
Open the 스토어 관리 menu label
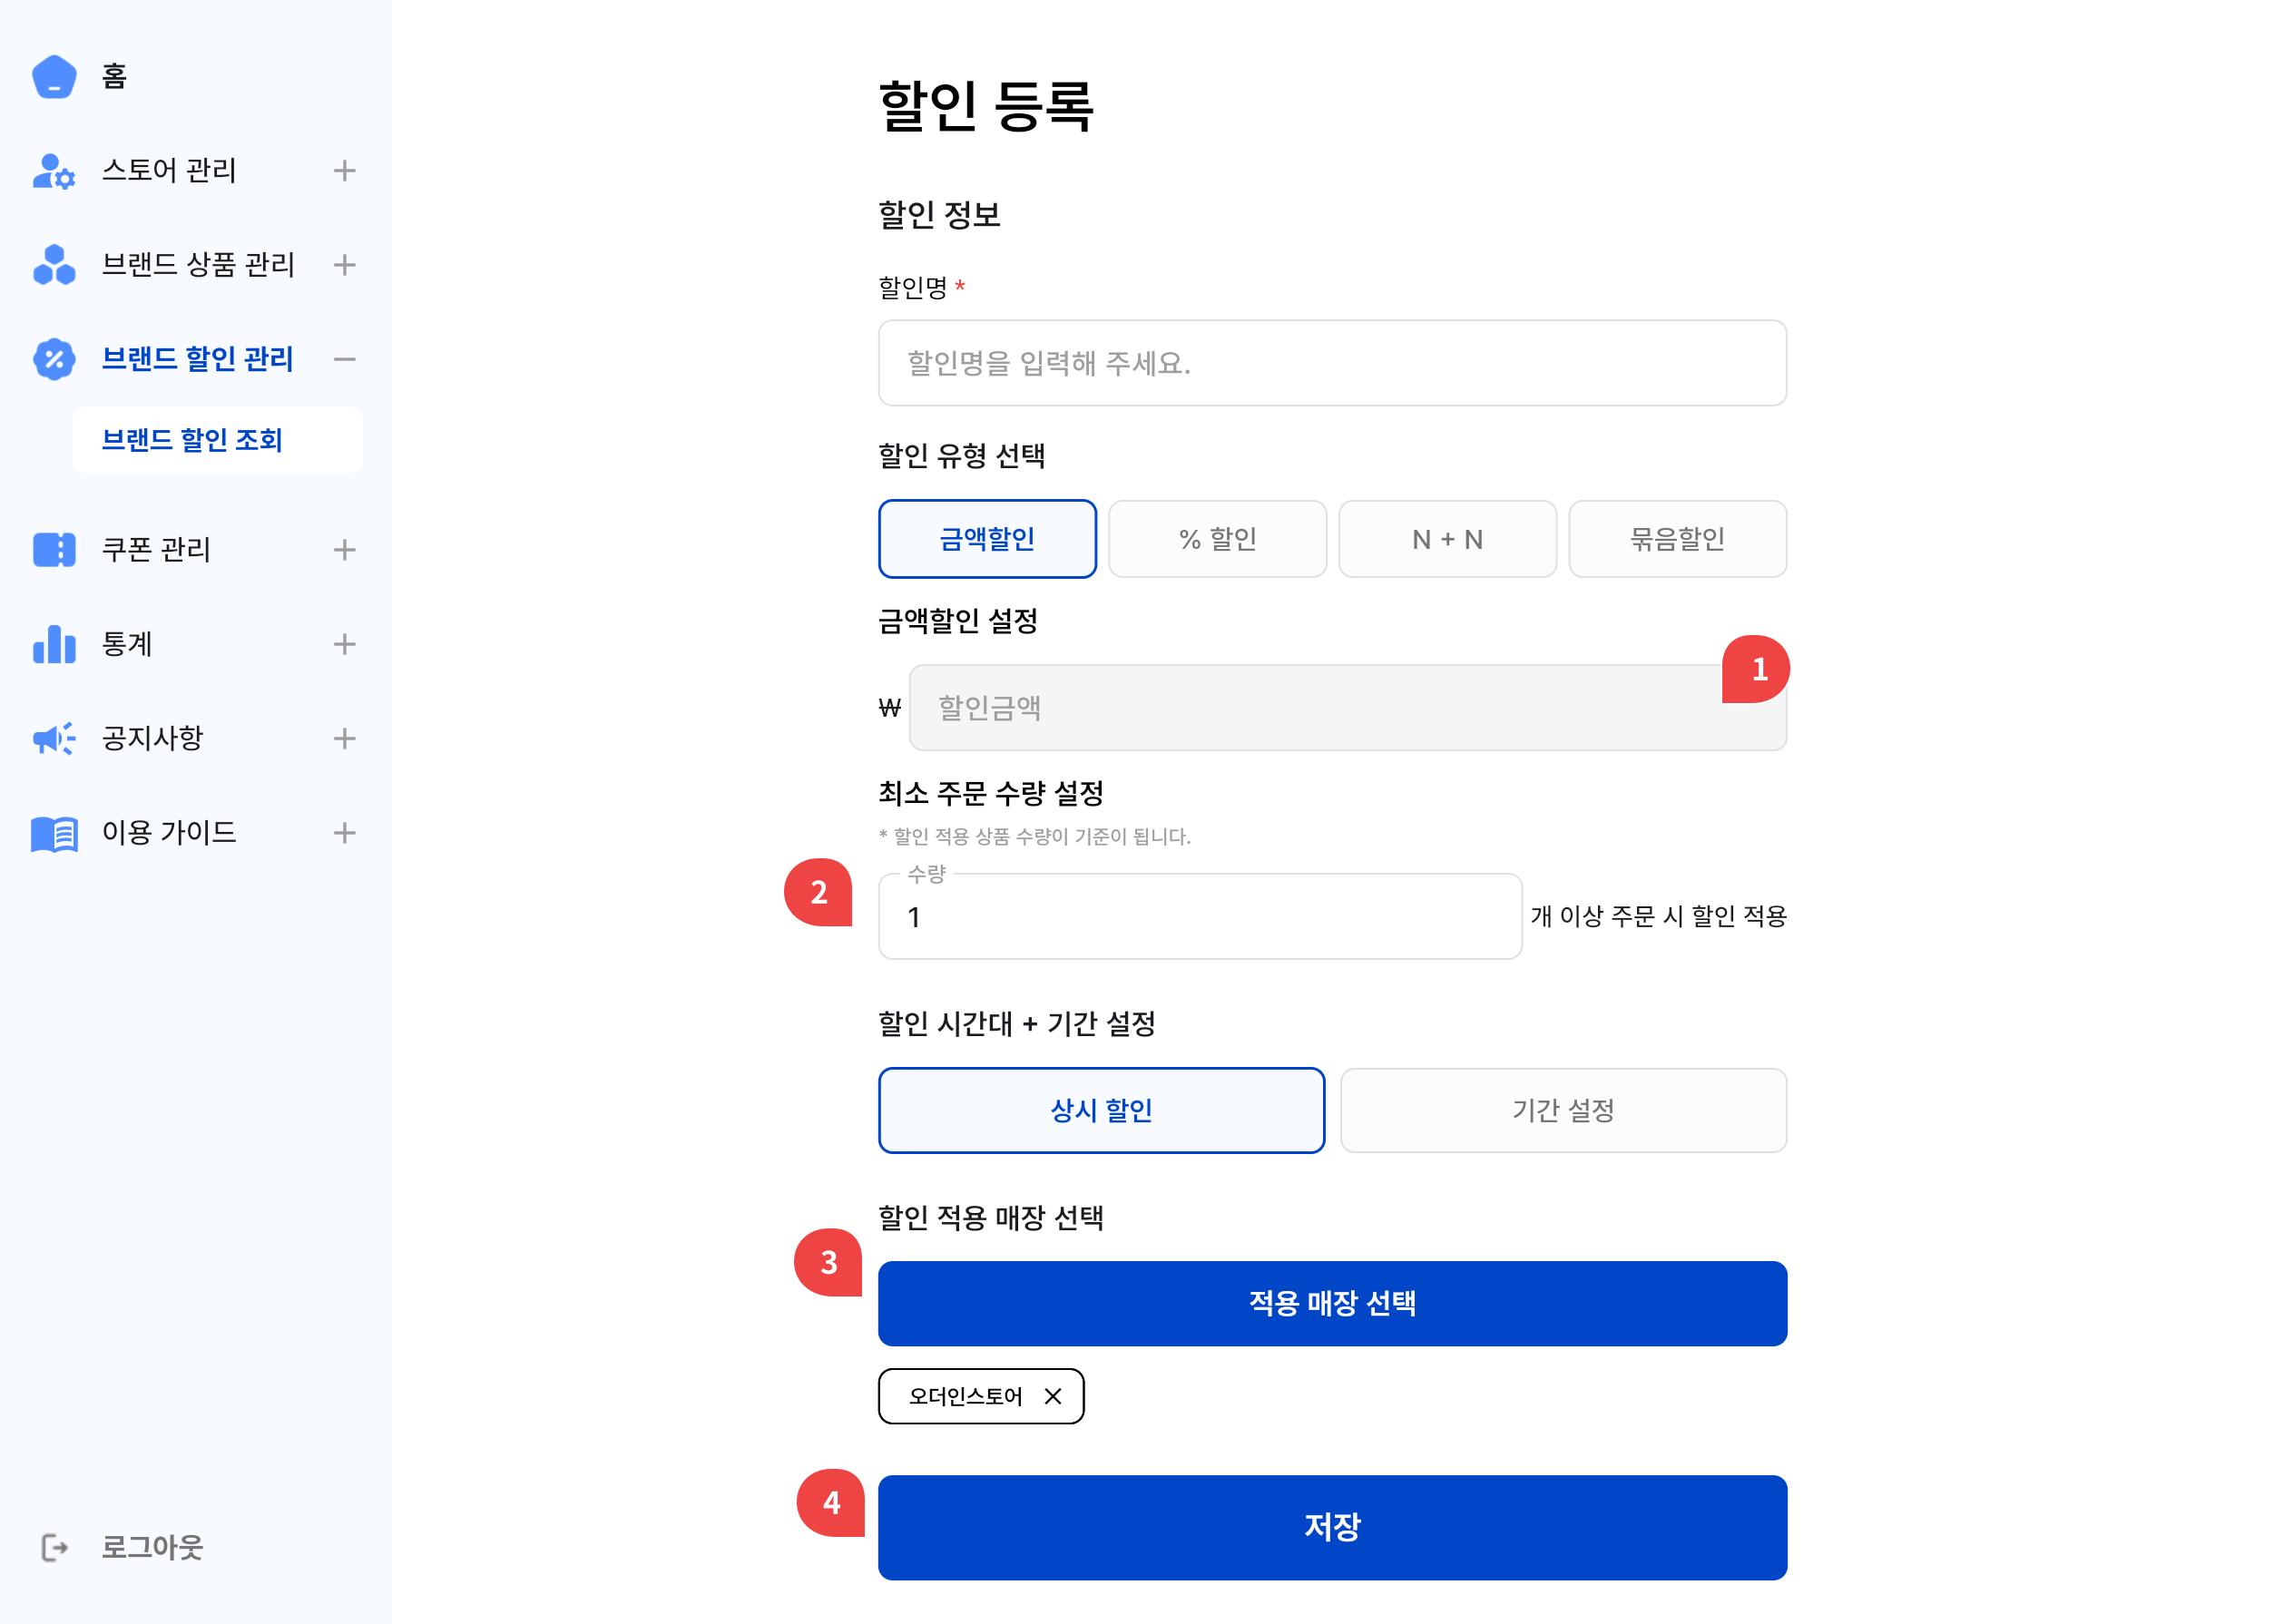(x=169, y=171)
